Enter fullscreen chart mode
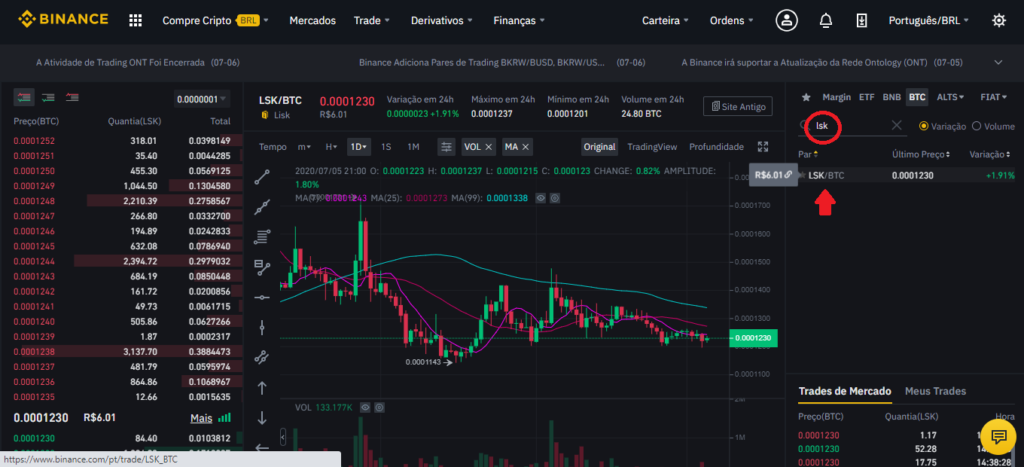The height and width of the screenshot is (467, 1024). click(762, 146)
